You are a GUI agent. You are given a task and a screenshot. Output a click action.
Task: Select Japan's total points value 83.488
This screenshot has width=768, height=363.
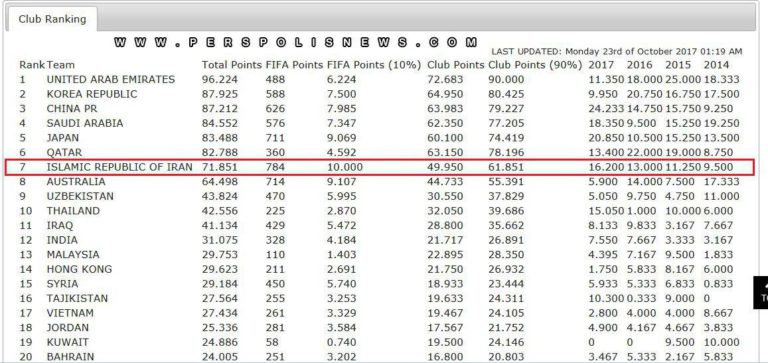(219, 138)
